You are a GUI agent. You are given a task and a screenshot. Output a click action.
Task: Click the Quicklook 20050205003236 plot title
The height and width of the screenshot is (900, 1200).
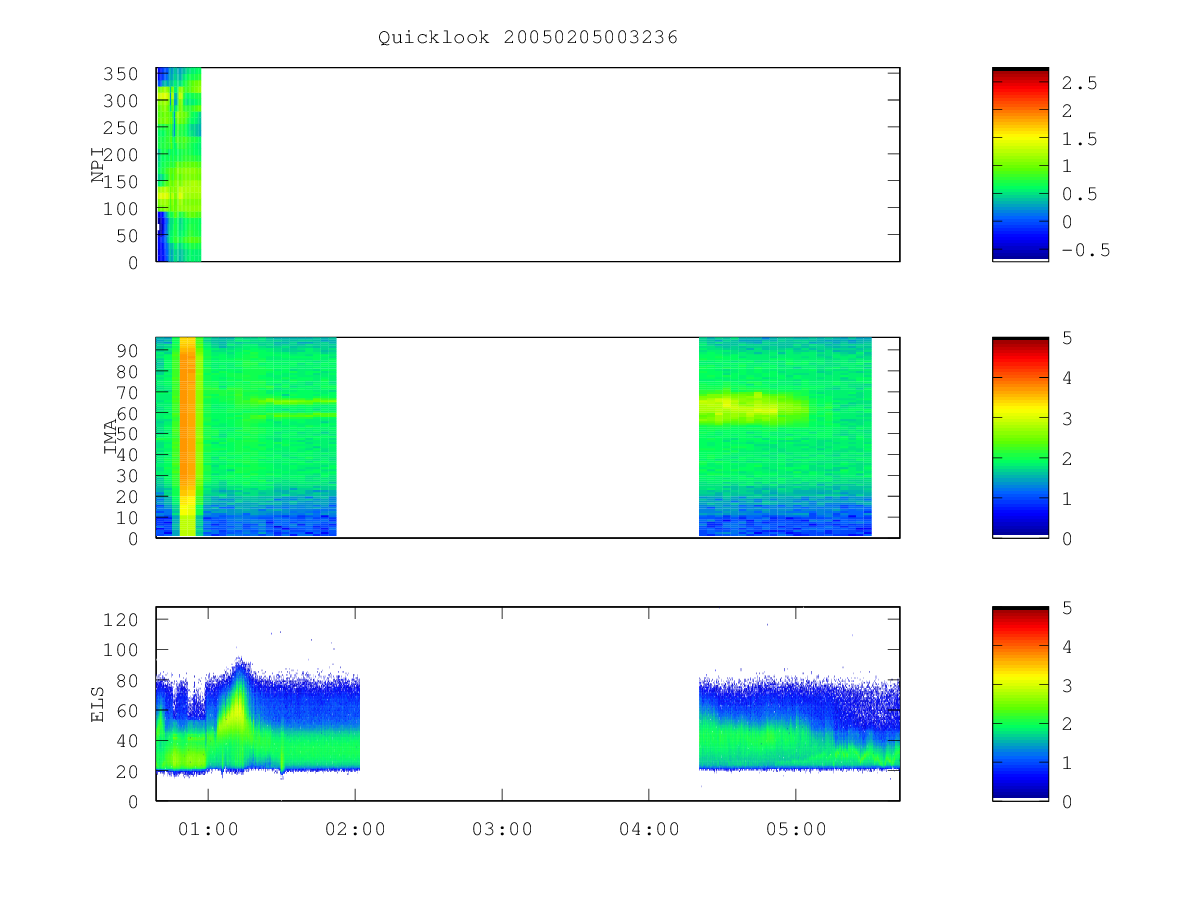pyautogui.click(x=528, y=37)
